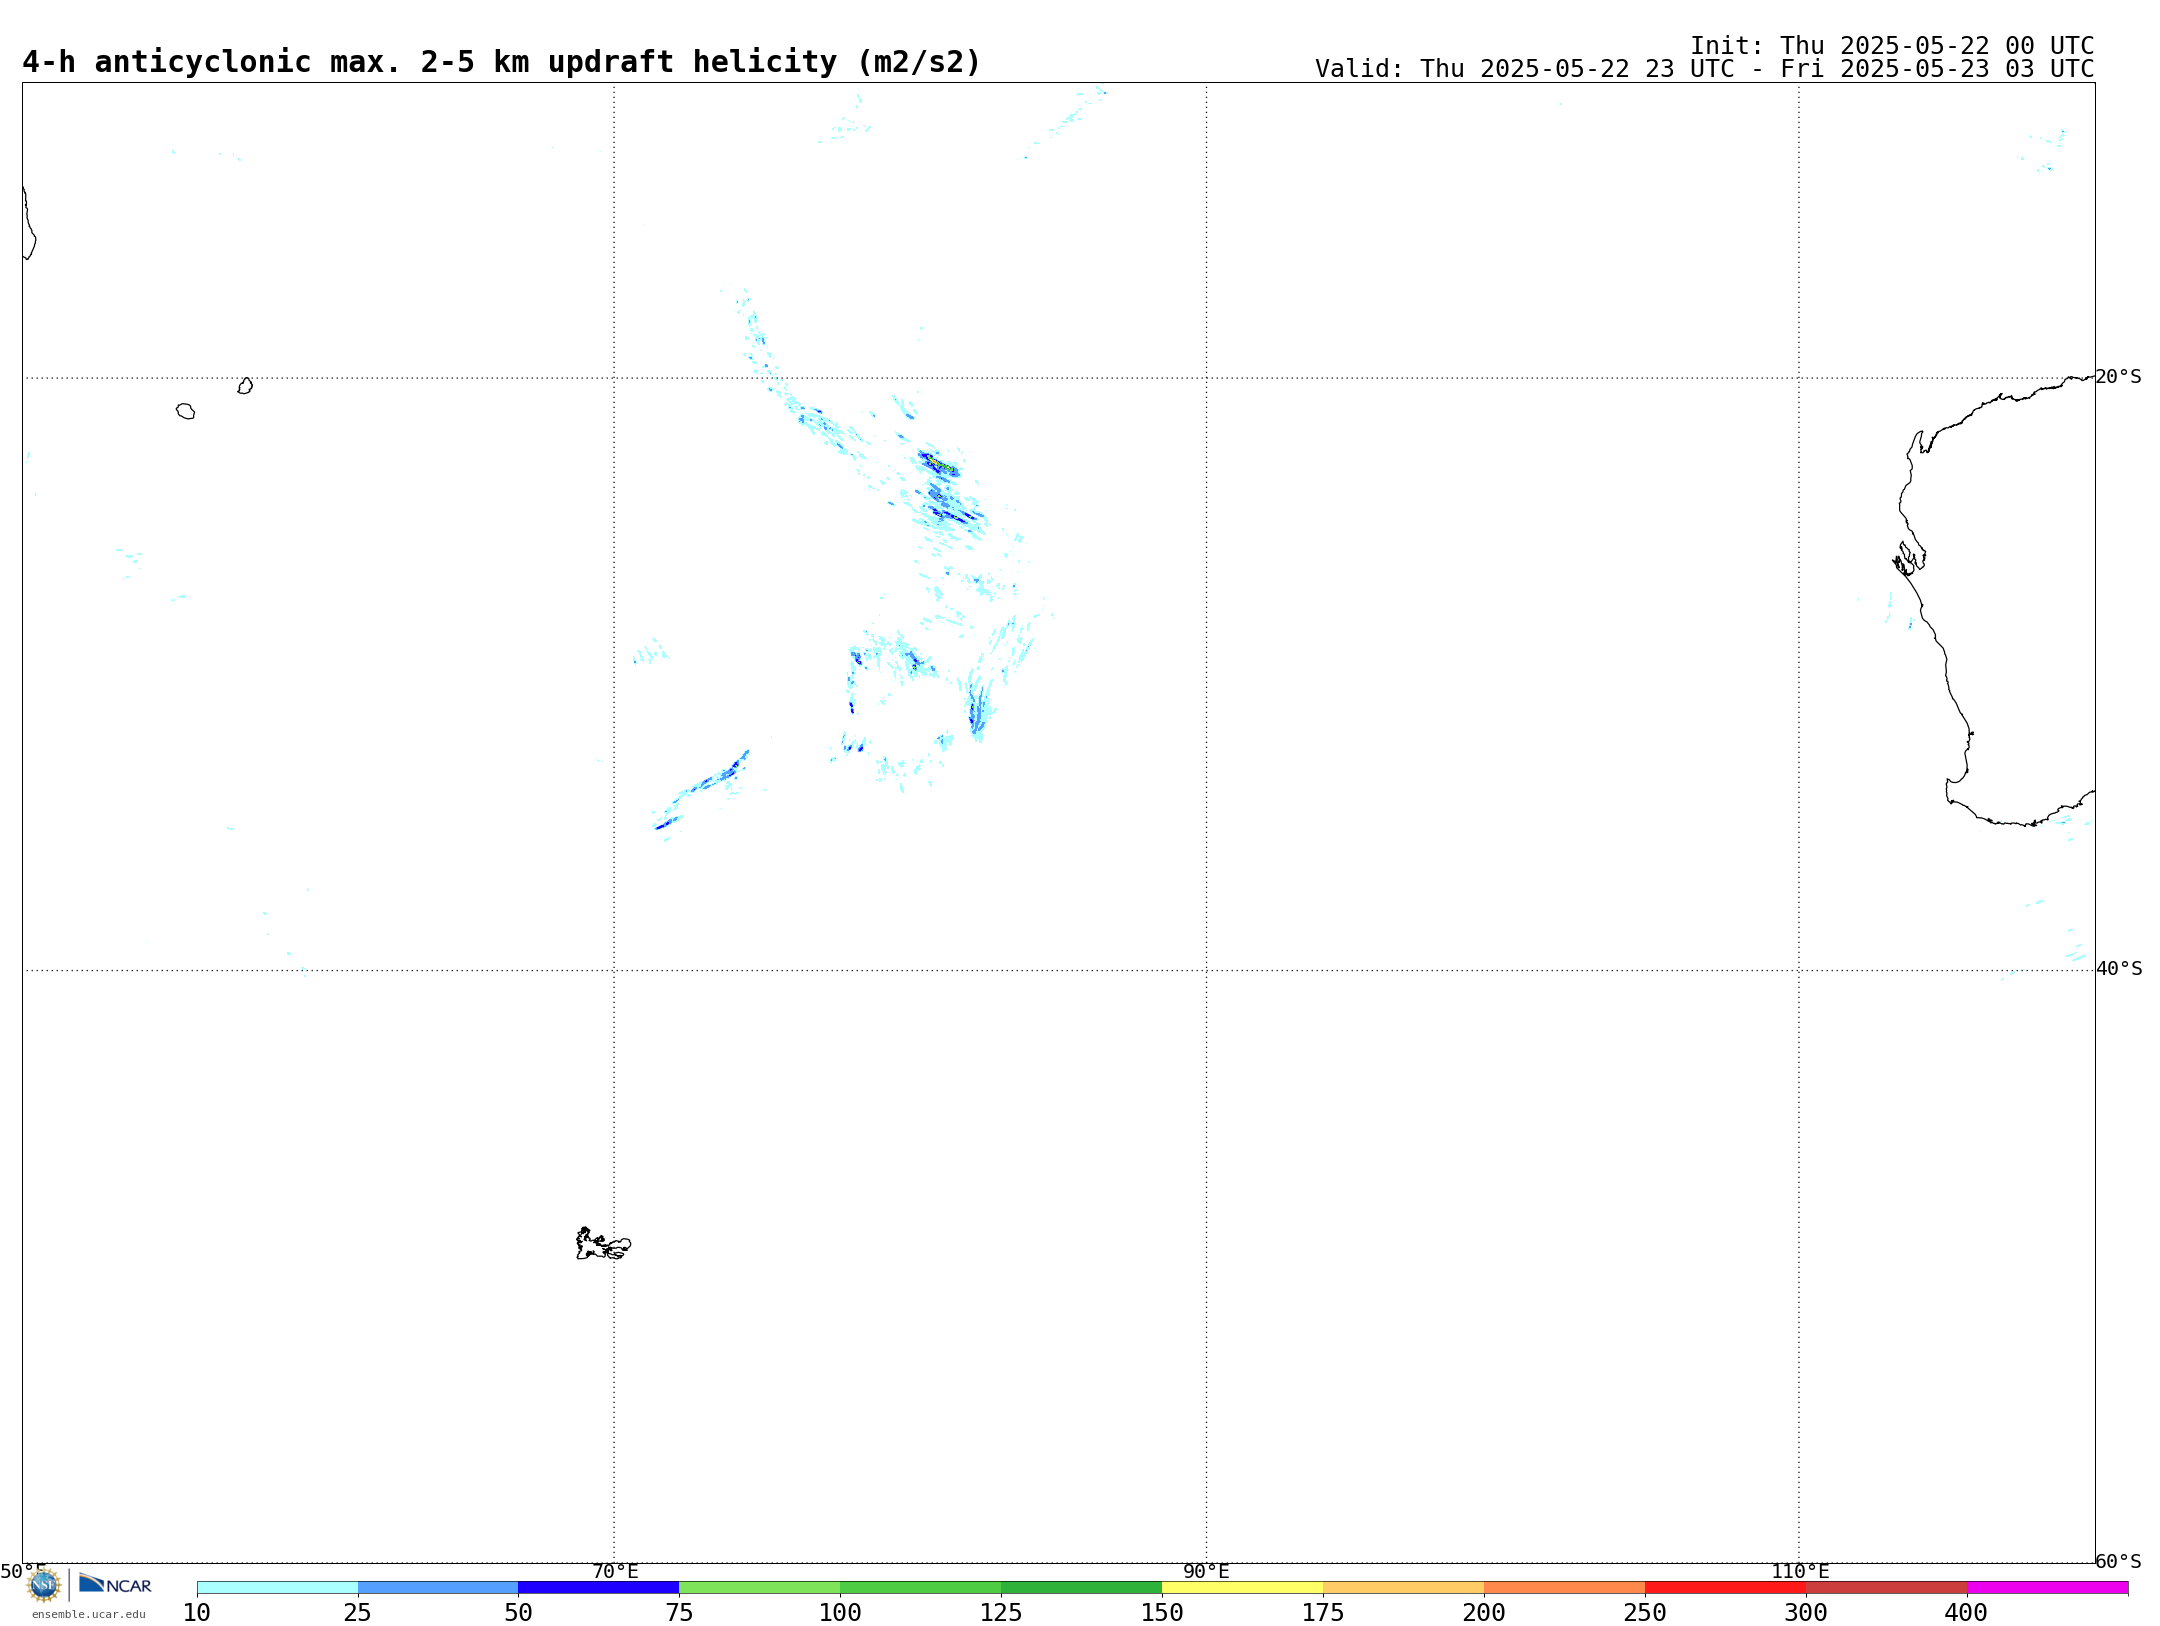Viewport: 2160px width, 1626px height.
Task: Open the ensemble.ucar.edu text link
Action: point(89,1614)
